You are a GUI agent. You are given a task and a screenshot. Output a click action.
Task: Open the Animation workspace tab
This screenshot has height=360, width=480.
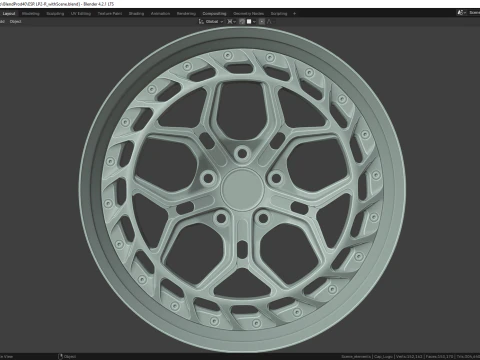(x=160, y=14)
